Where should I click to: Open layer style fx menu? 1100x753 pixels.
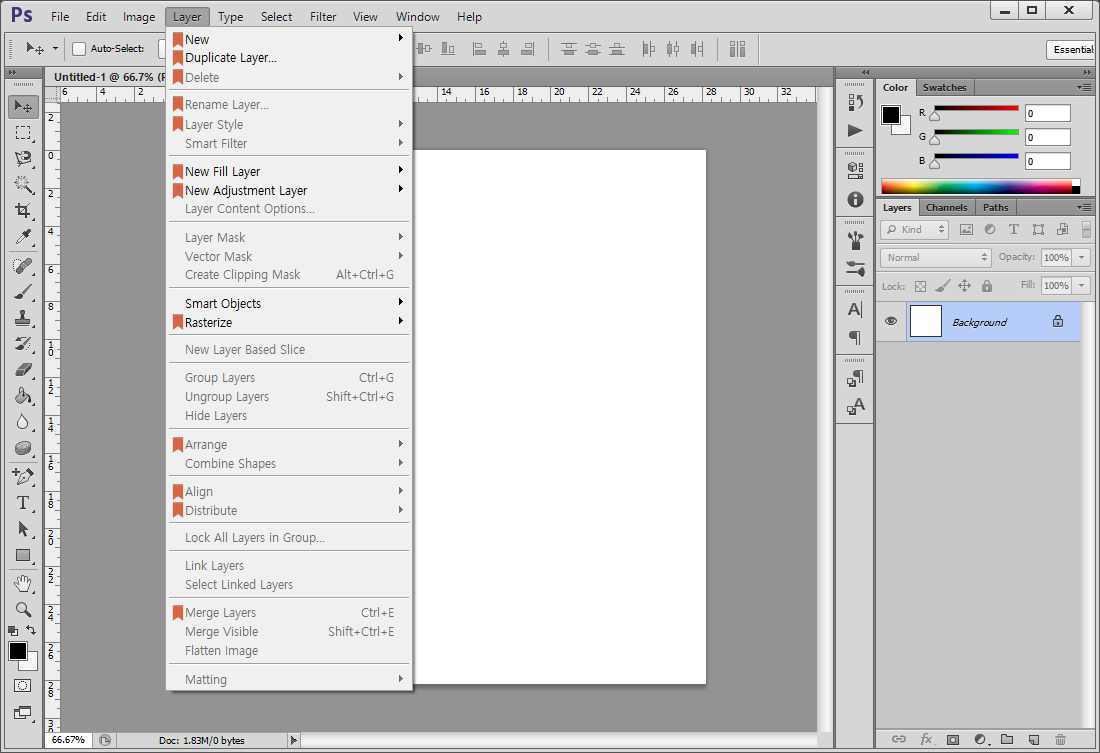926,739
